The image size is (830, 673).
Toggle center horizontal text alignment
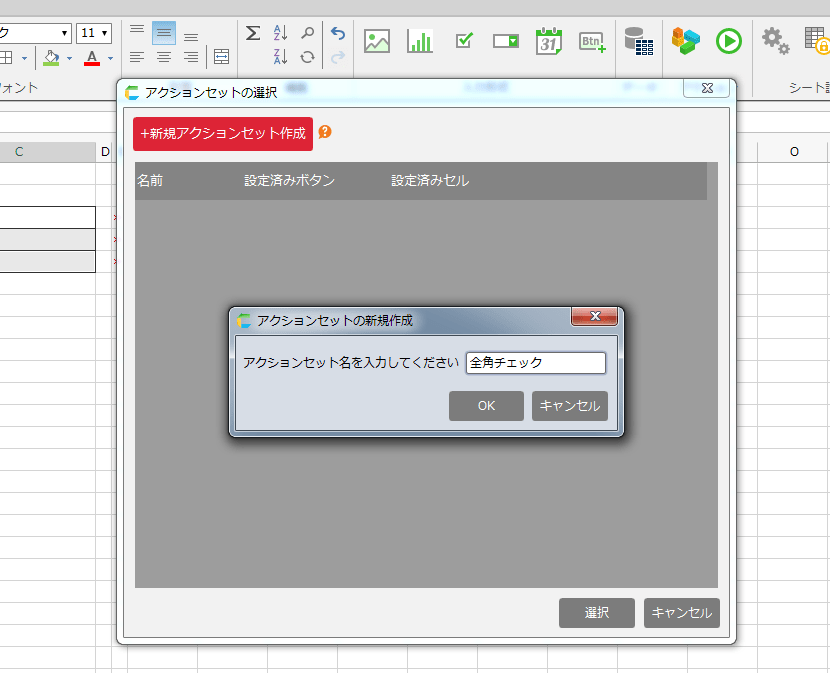coord(164,58)
